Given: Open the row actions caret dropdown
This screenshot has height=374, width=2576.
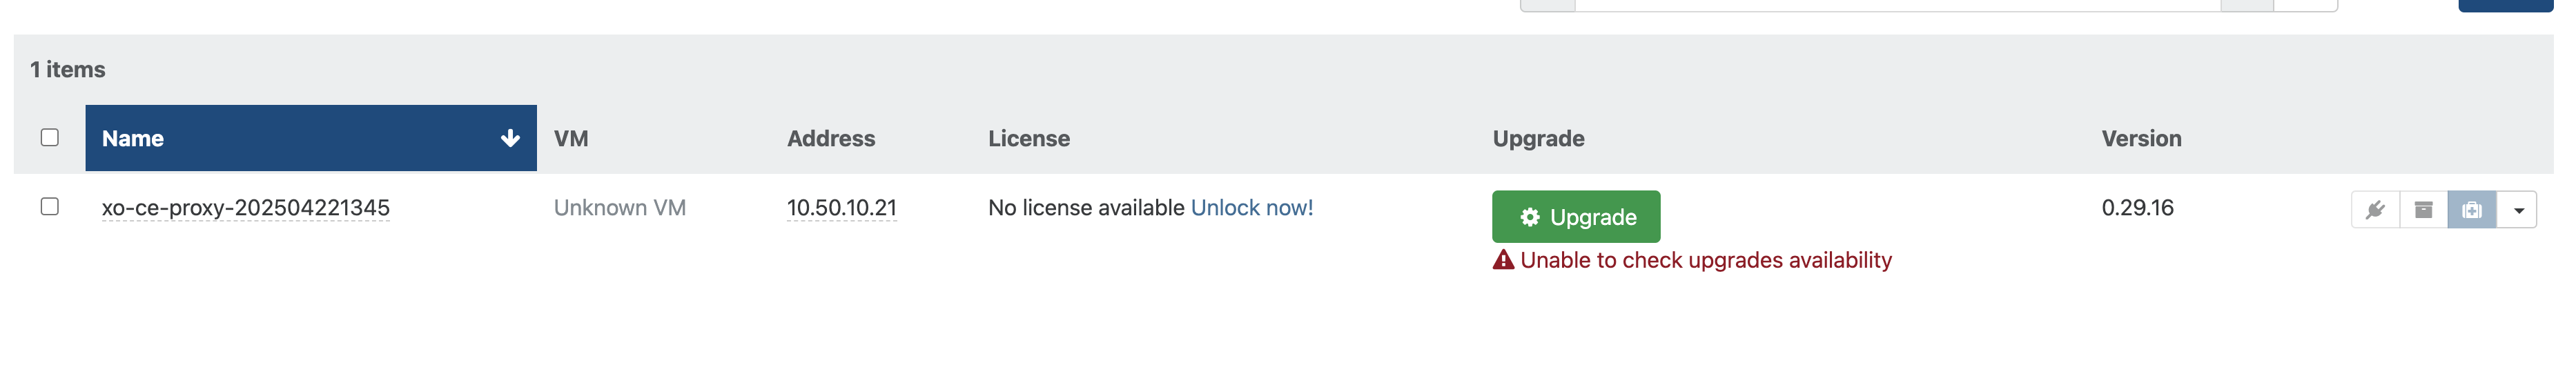Looking at the screenshot, I should tap(2518, 210).
